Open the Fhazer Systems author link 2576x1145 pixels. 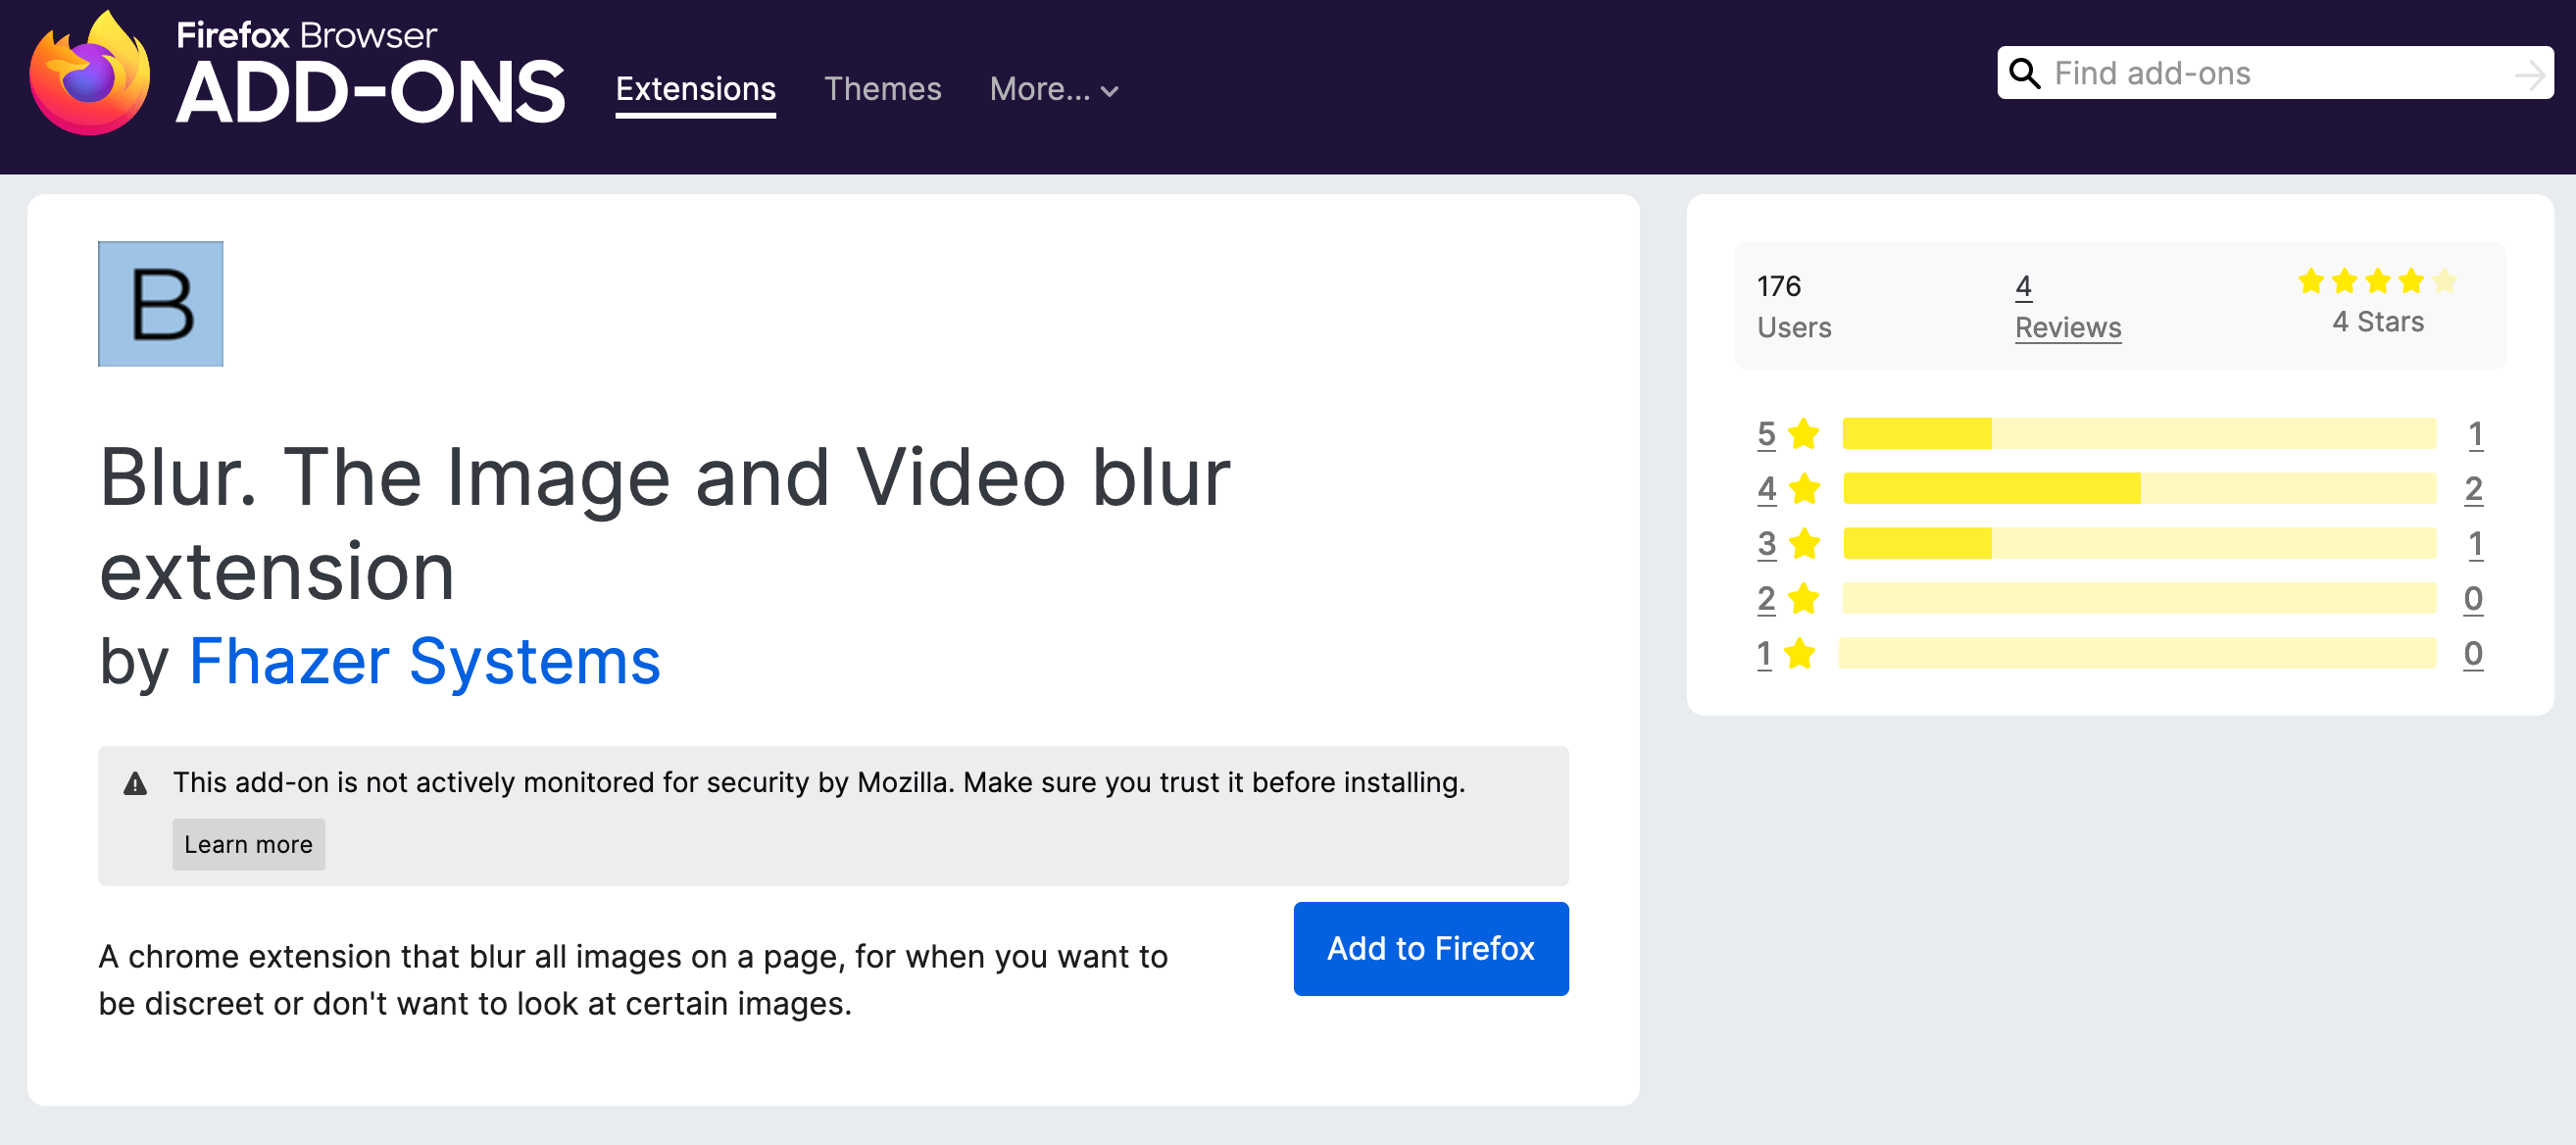[x=425, y=662]
